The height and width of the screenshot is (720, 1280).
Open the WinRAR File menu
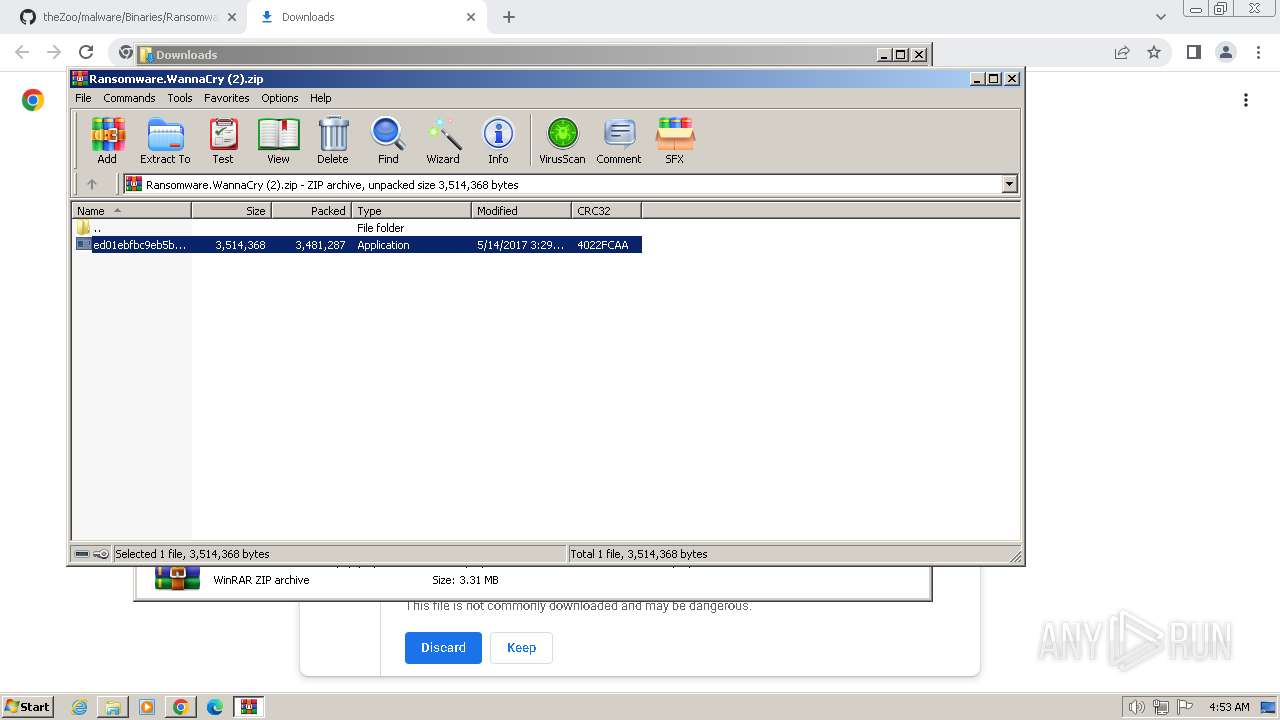tap(83, 98)
